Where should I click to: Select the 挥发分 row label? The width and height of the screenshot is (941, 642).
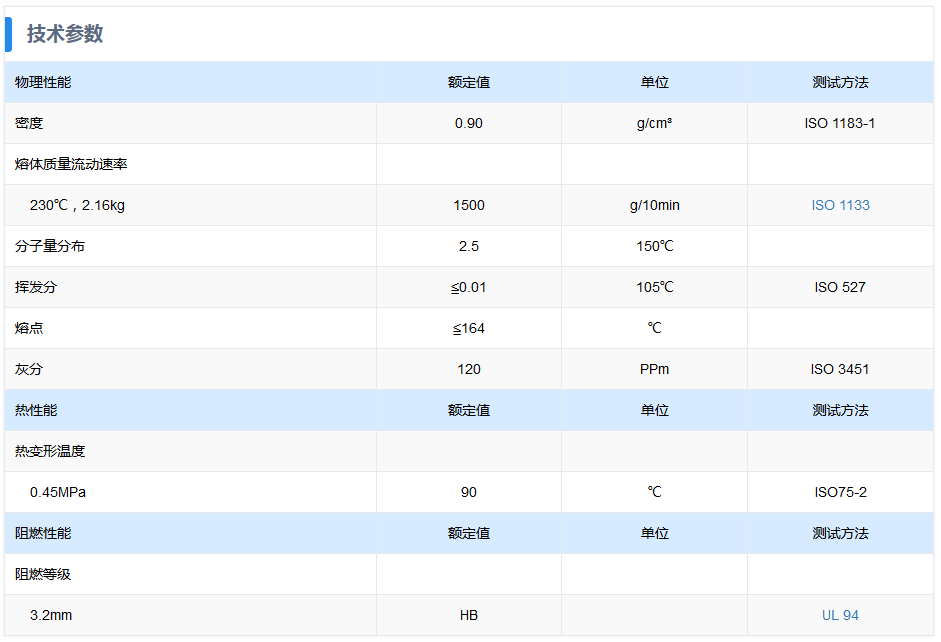(36, 287)
